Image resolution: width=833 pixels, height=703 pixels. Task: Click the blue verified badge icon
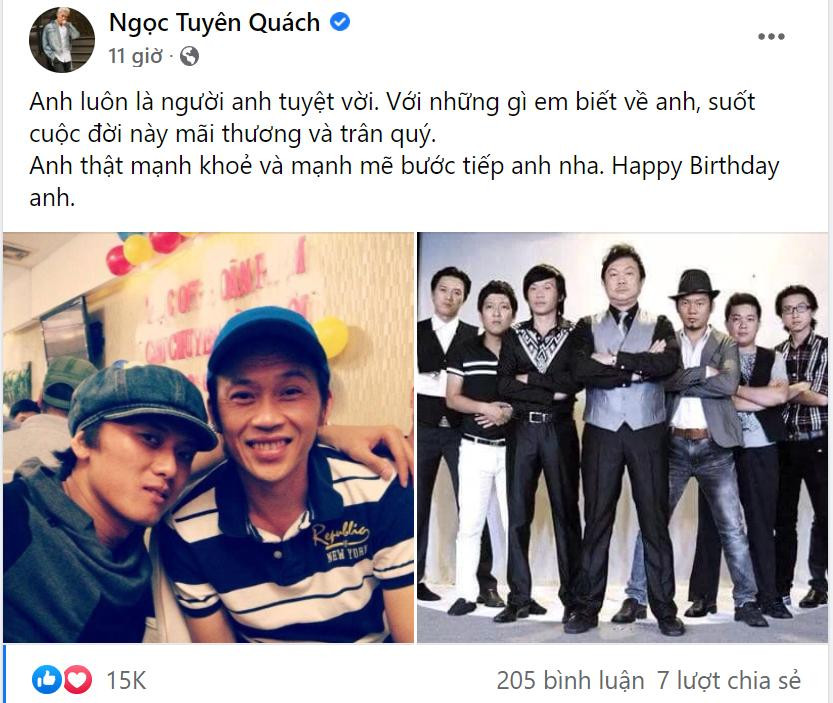(x=340, y=22)
